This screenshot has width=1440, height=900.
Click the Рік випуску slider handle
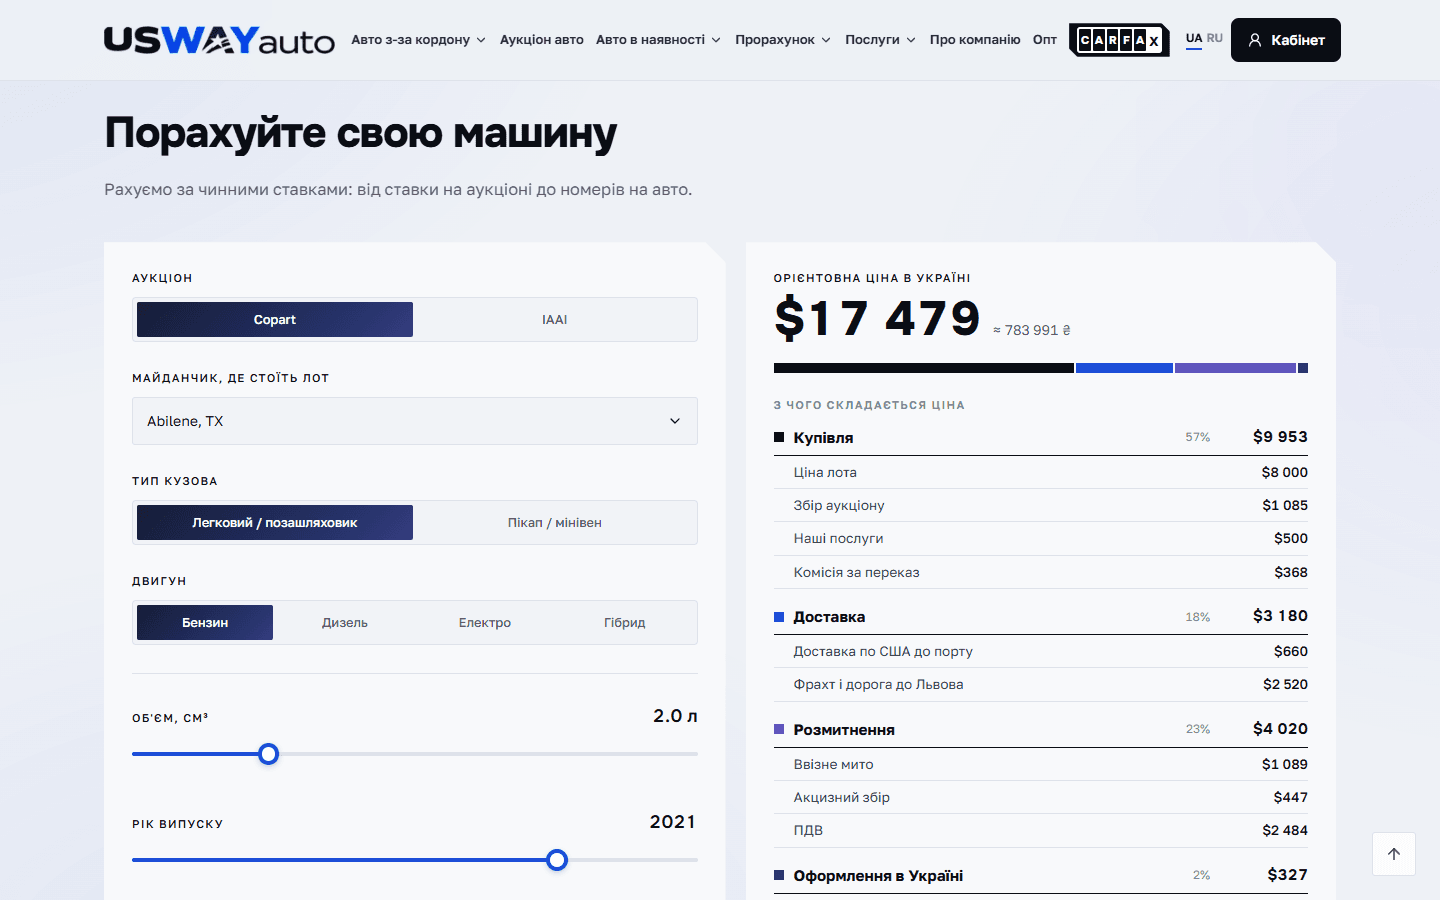(x=557, y=860)
